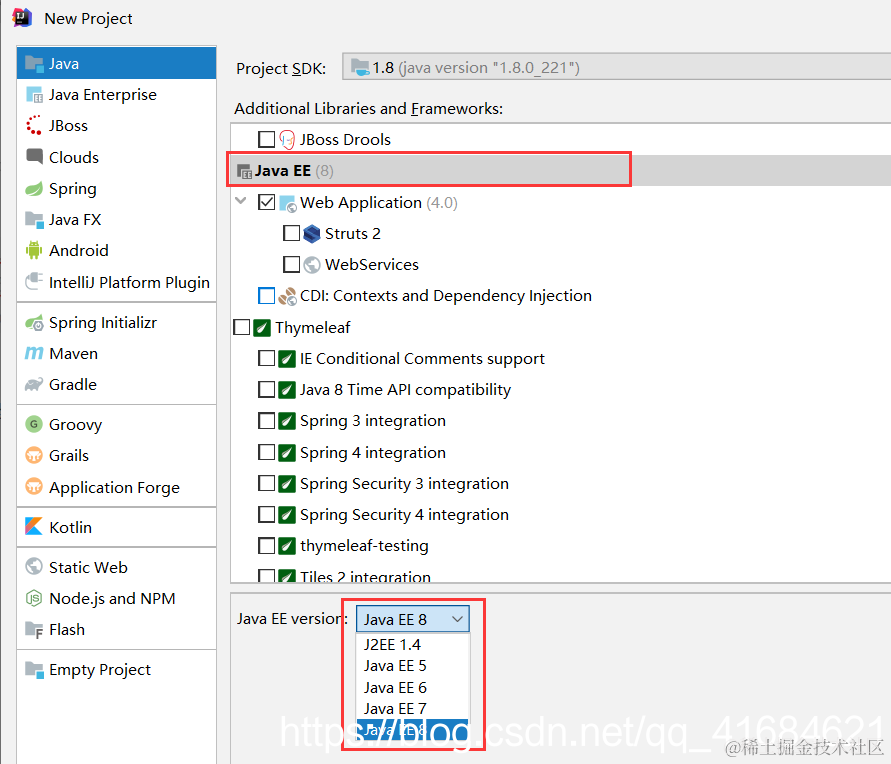Click the JBoss Drools head icon
The height and width of the screenshot is (764, 891).
coord(287,140)
